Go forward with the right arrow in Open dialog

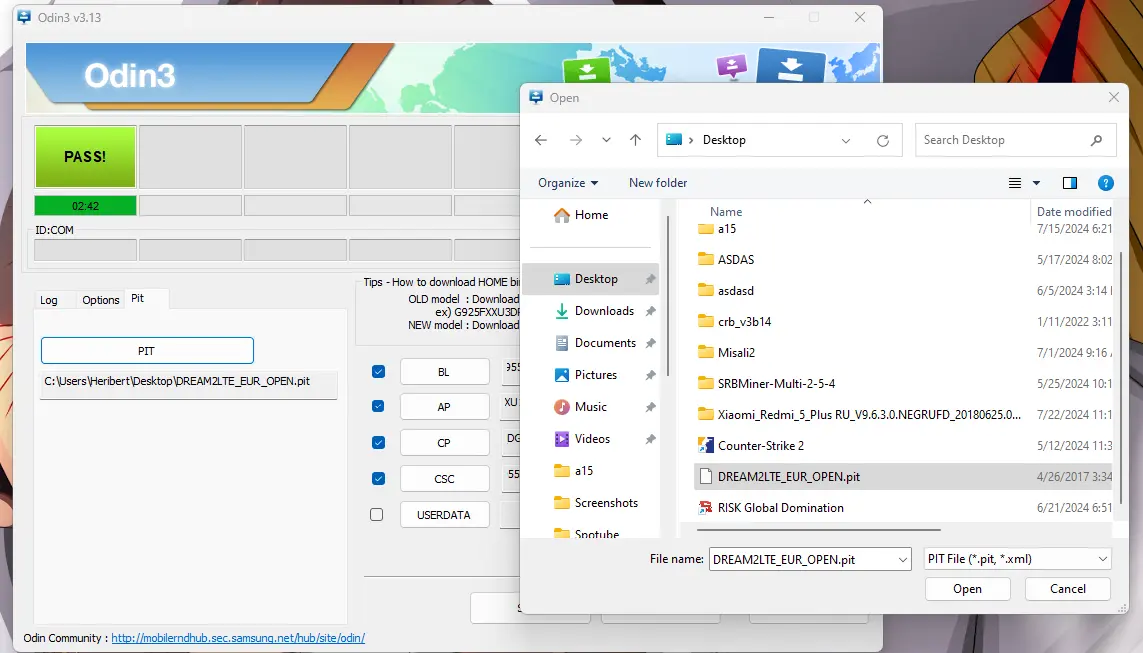pos(576,140)
